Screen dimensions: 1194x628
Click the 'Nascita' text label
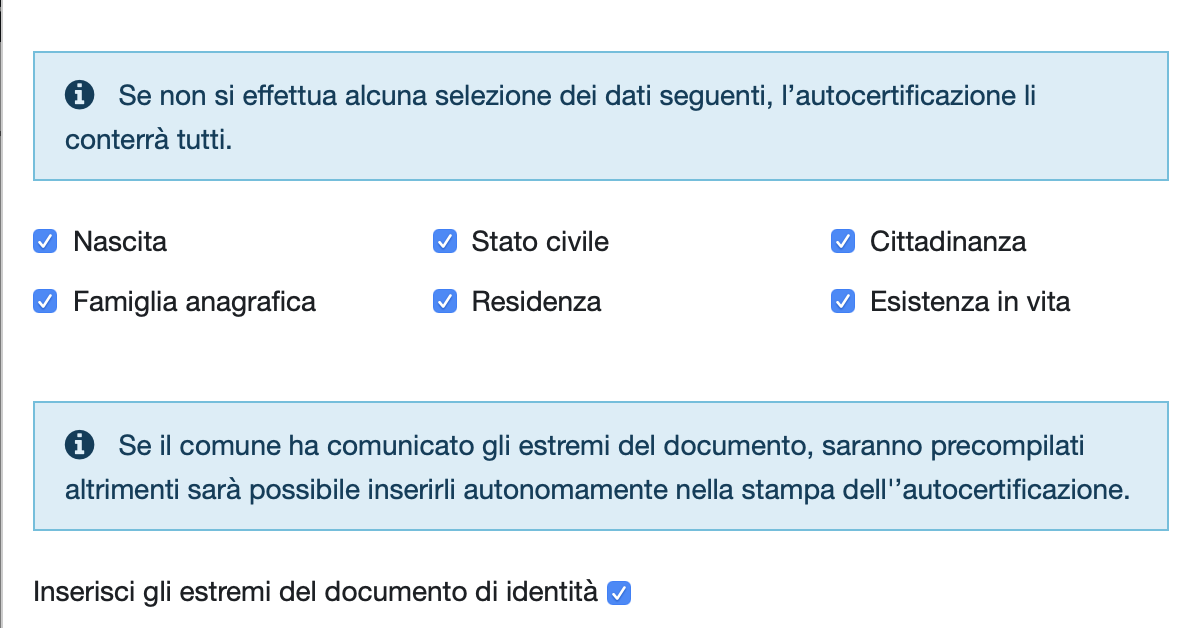tap(120, 242)
